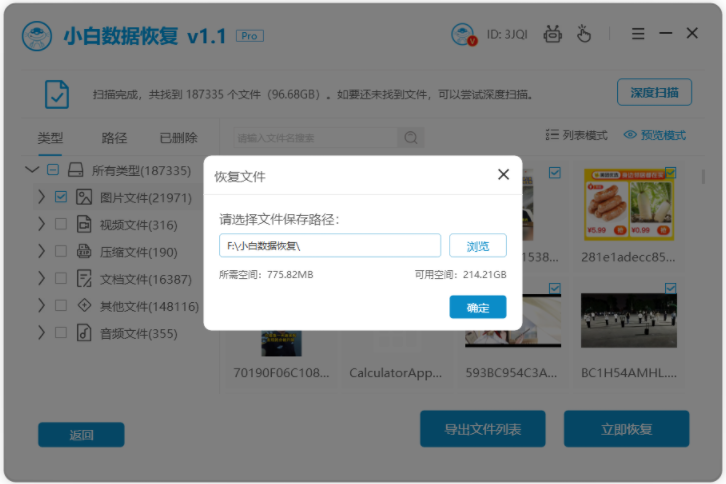Switch to the 路径 tab
726x484 pixels.
[114, 138]
